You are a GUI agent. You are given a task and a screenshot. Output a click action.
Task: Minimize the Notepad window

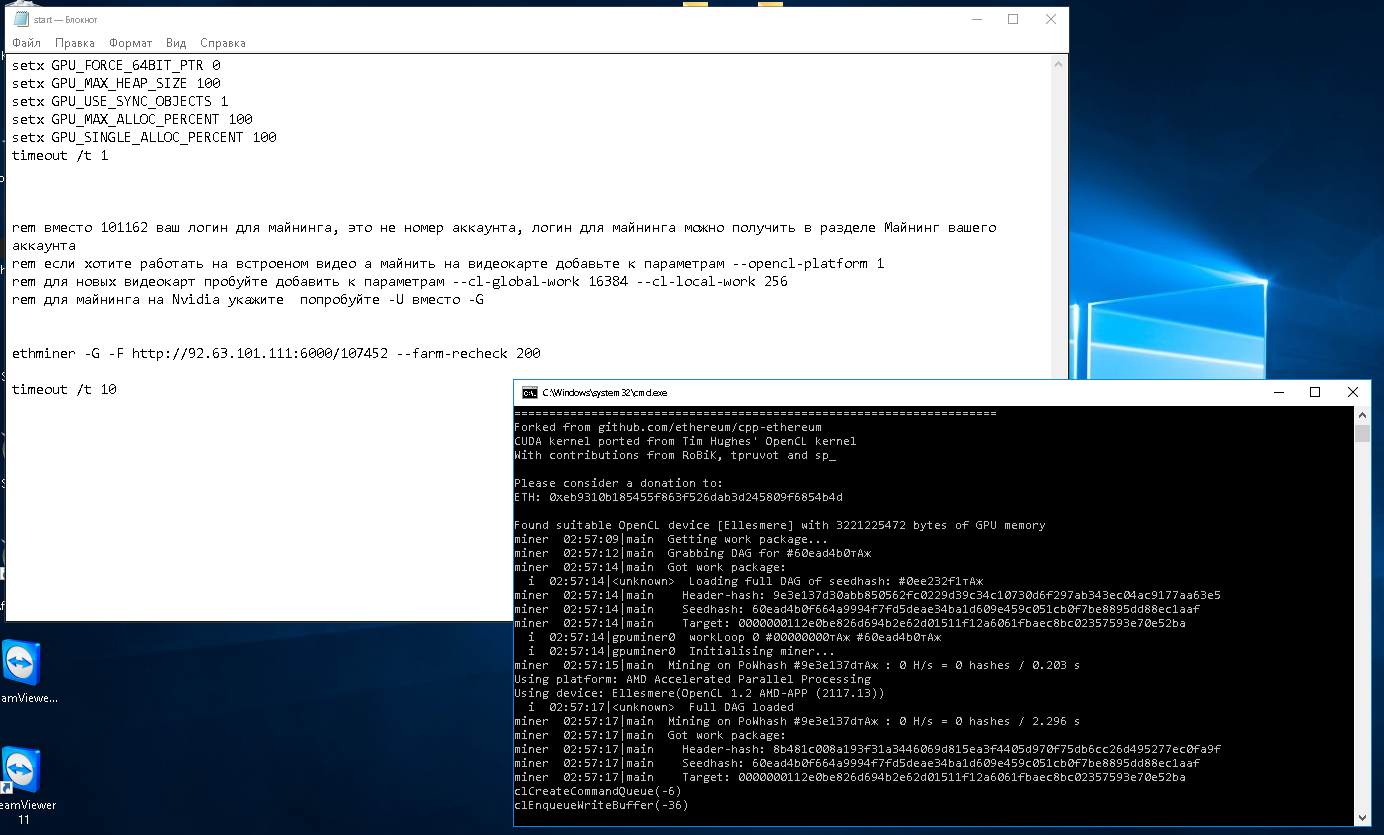[x=975, y=19]
